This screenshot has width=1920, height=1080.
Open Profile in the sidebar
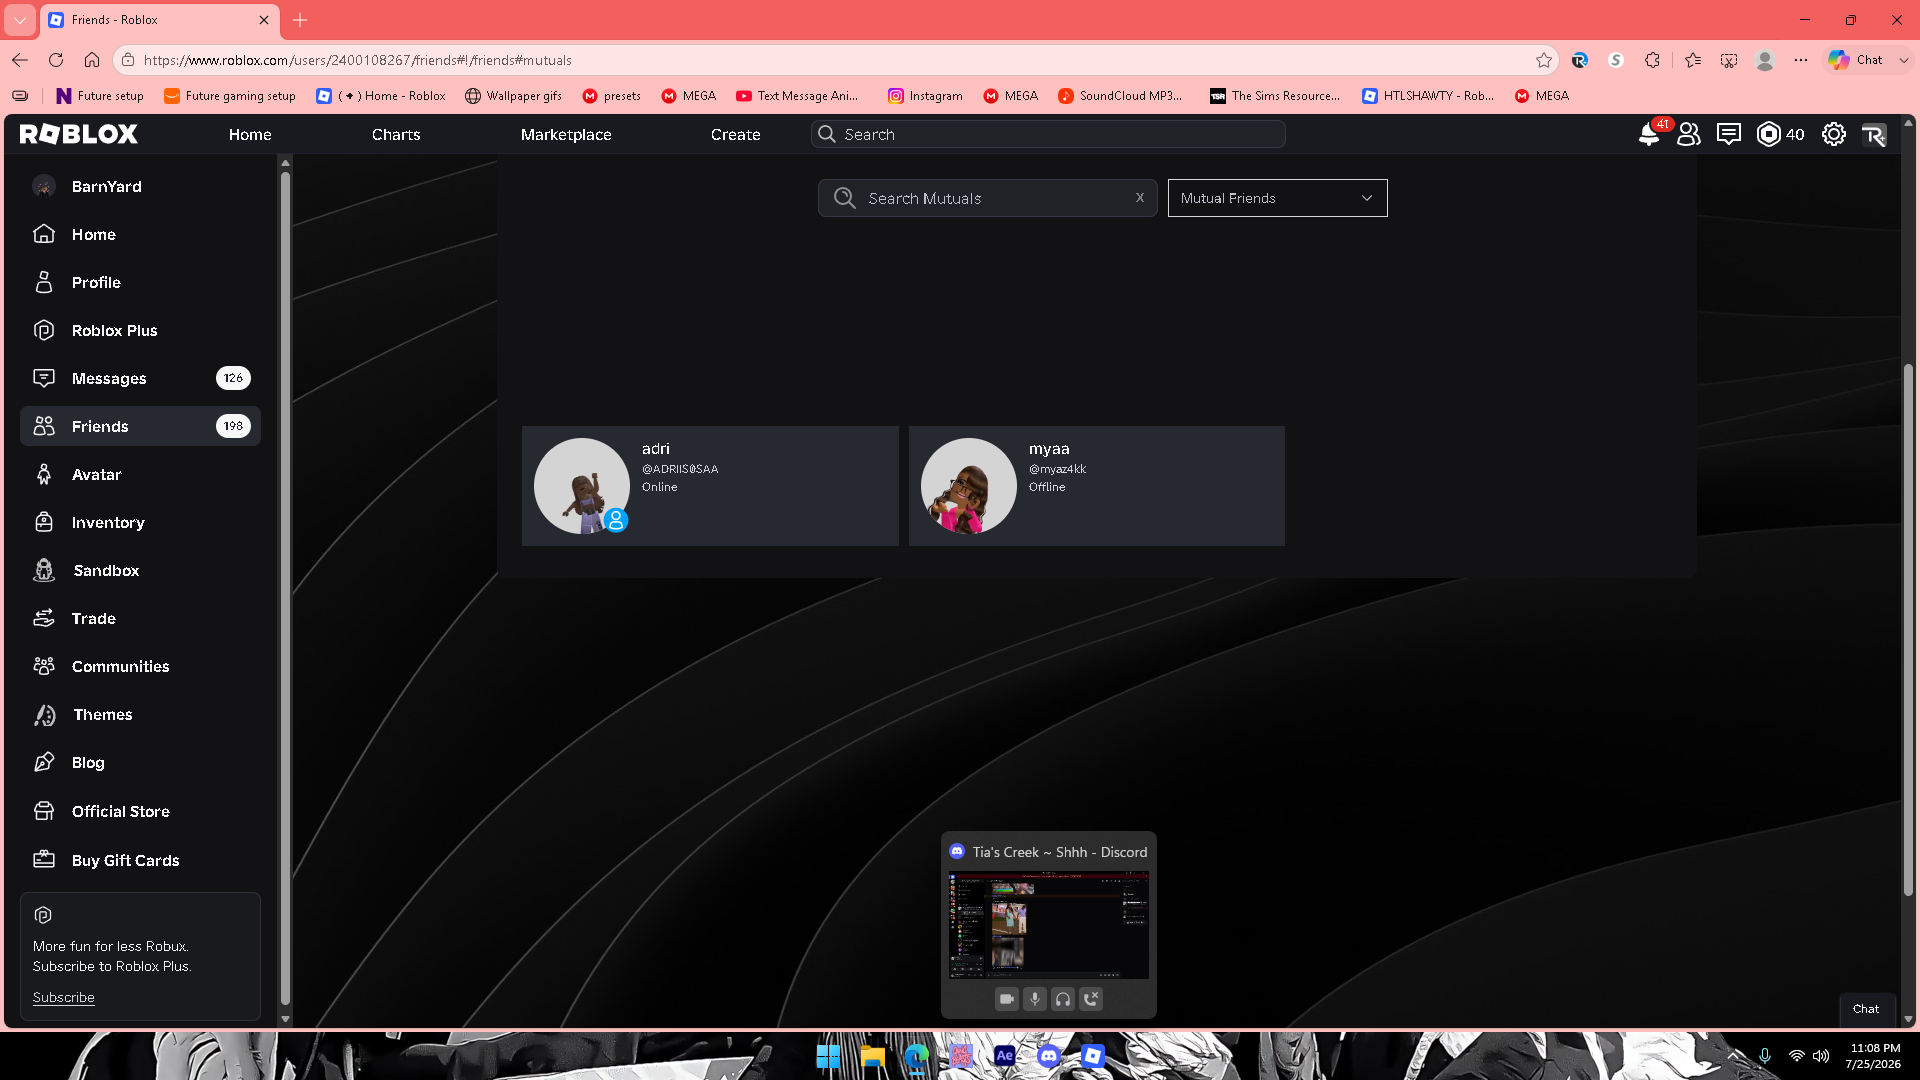point(140,282)
